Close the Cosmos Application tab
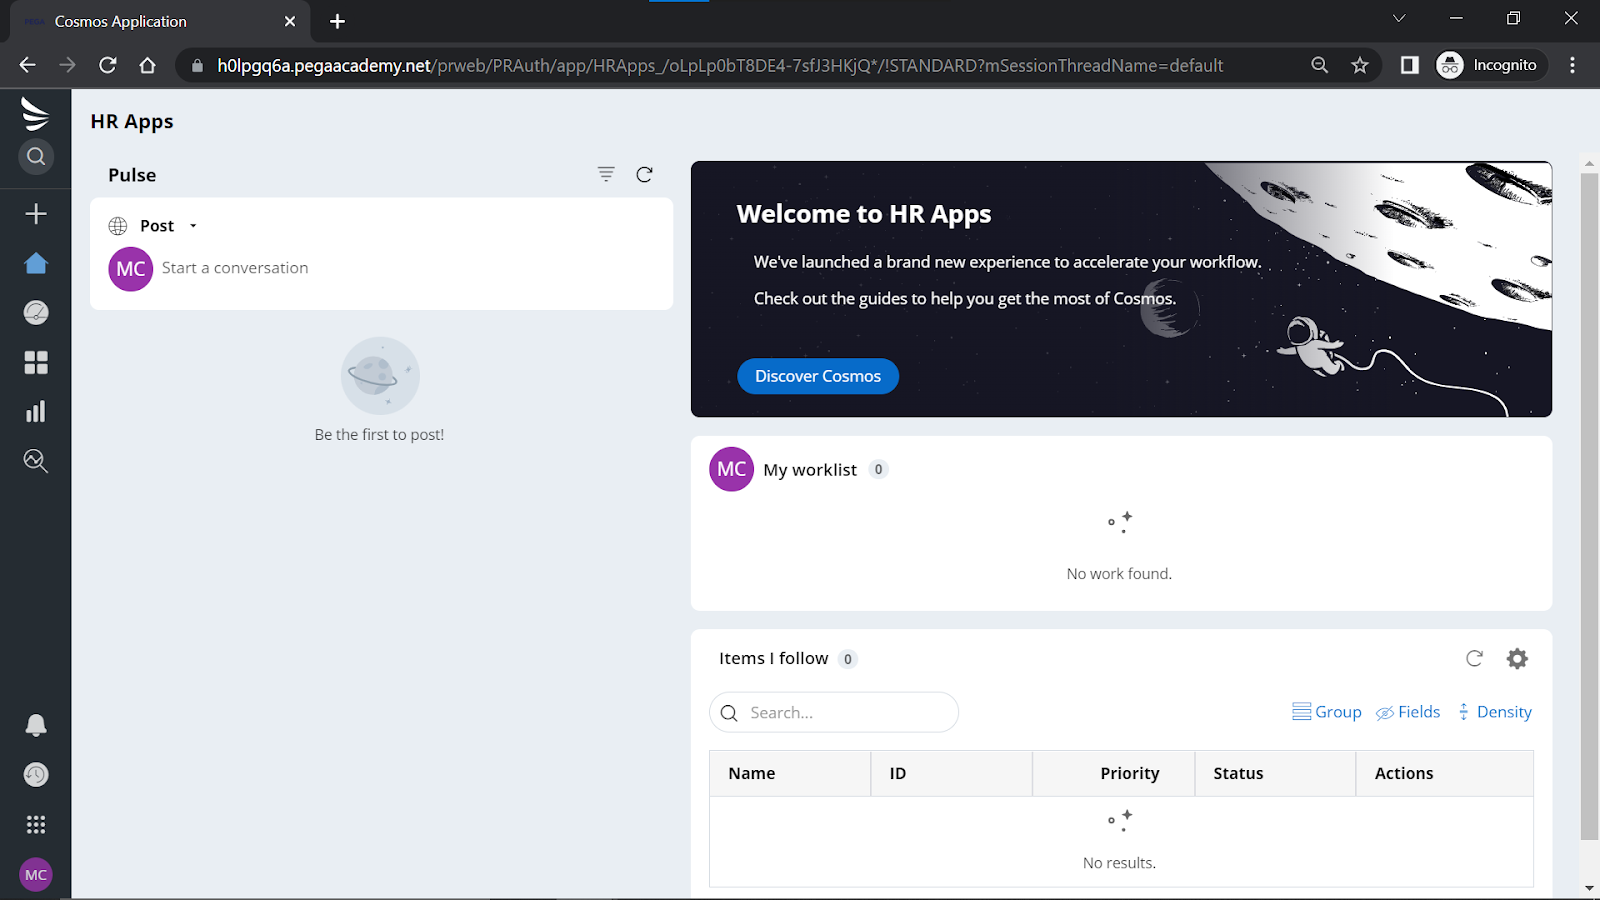The height and width of the screenshot is (900, 1600). click(290, 21)
